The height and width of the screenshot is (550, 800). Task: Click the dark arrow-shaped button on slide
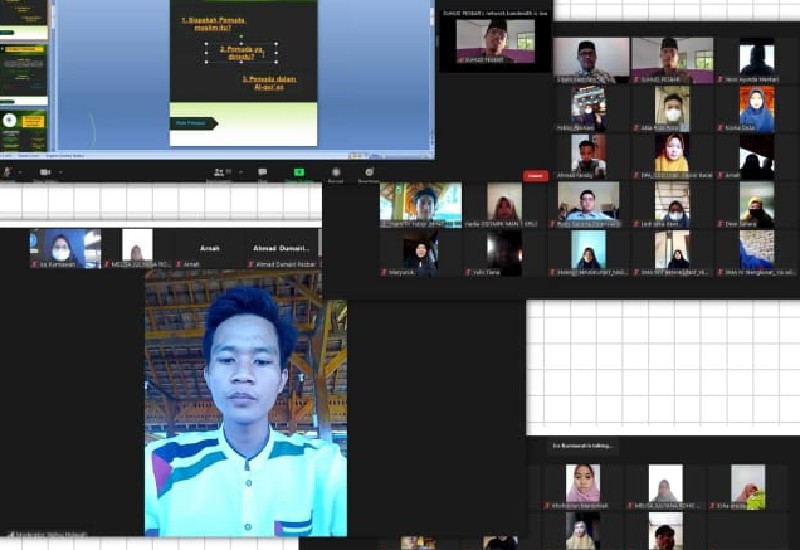[194, 123]
